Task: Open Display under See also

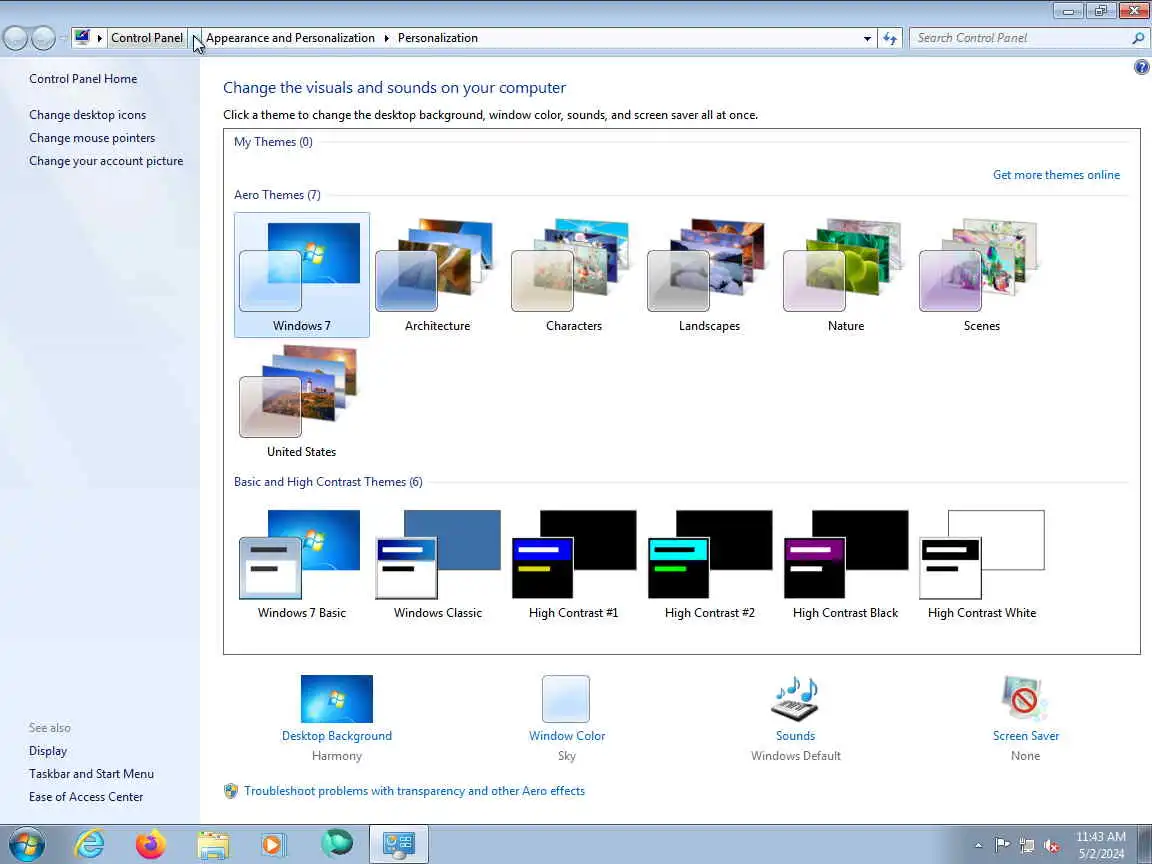Action: click(48, 751)
